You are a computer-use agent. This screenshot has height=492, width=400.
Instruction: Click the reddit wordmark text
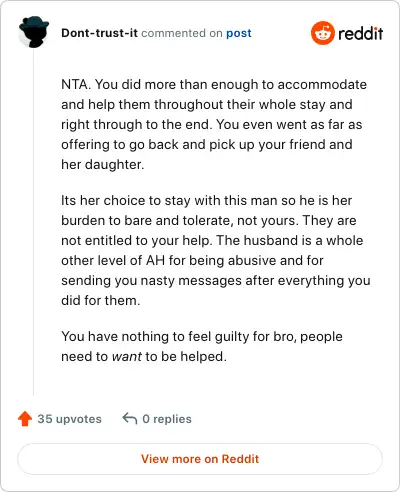pyautogui.click(x=360, y=34)
